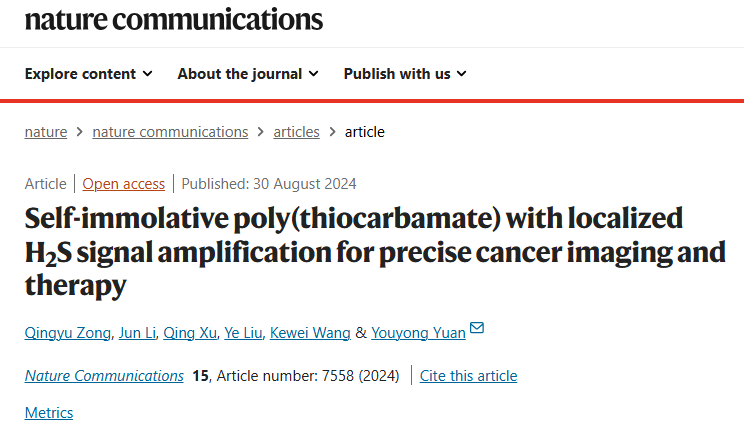Screen dimensions: 744x446
Task: View author Qing Xu details
Action: click(x=190, y=333)
